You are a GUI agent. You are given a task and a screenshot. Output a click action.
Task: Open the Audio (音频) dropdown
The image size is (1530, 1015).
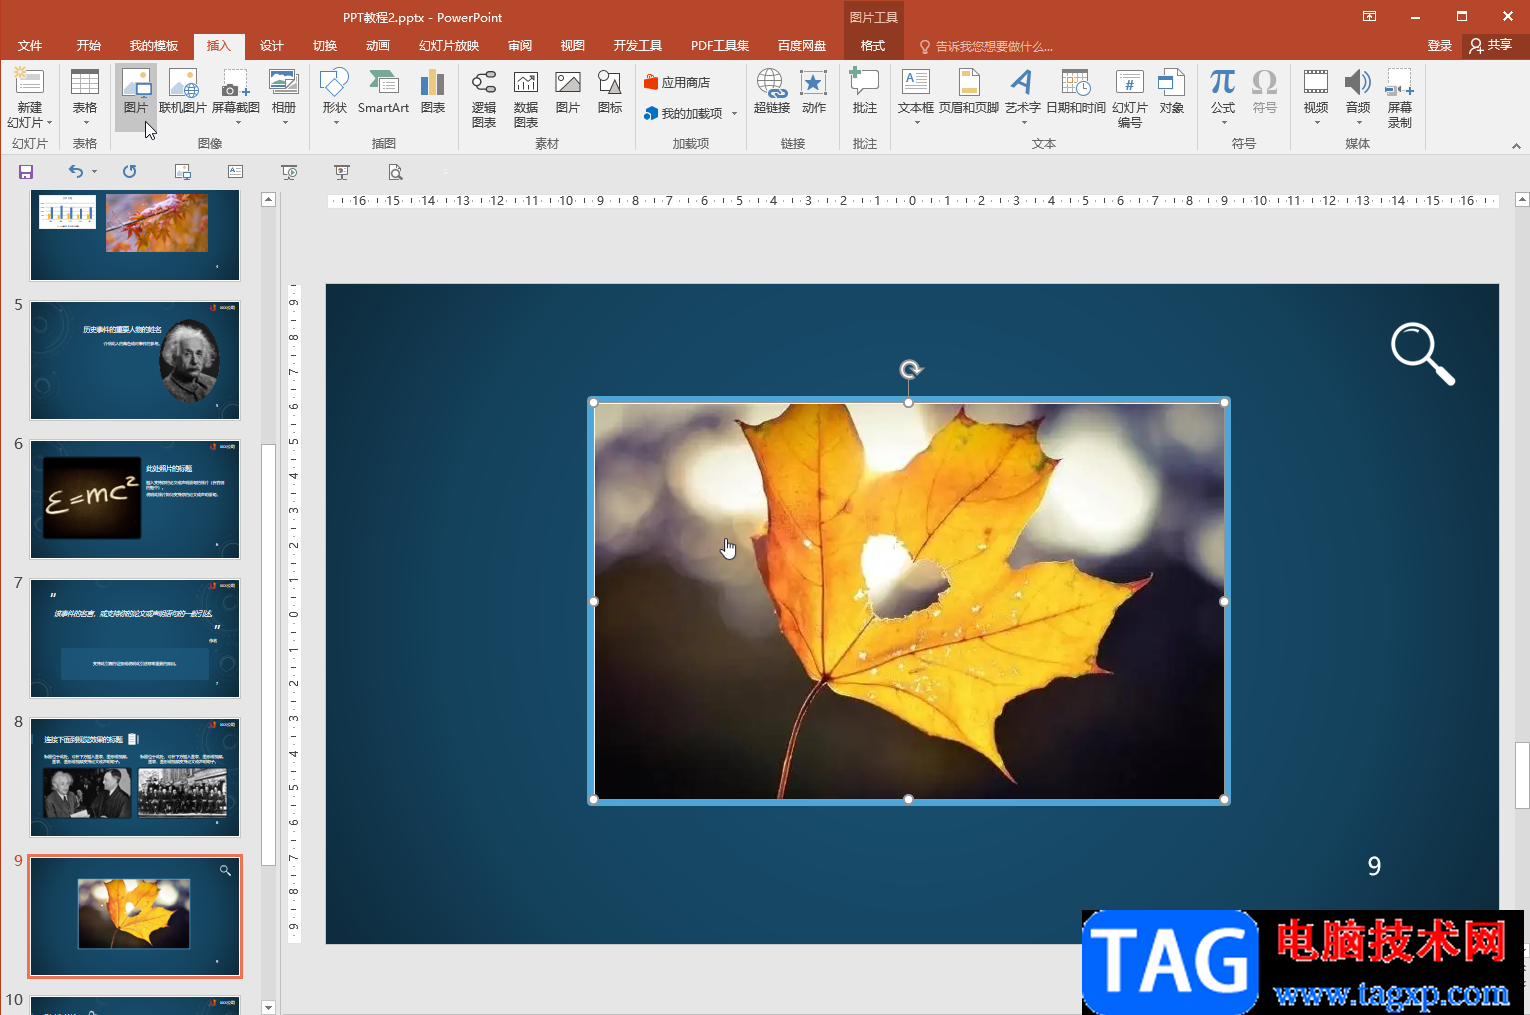click(1358, 123)
